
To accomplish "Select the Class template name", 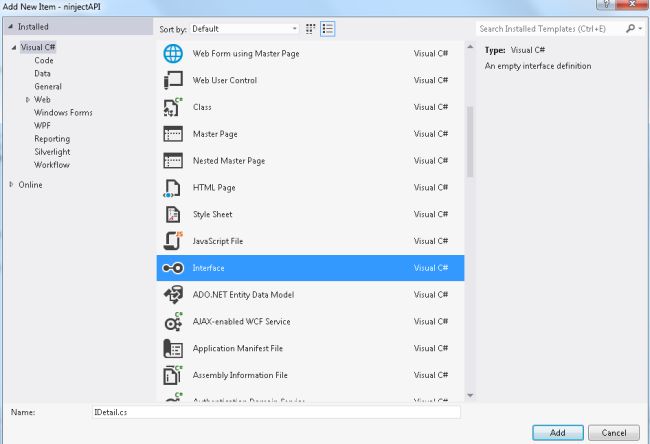I will coord(202,107).
